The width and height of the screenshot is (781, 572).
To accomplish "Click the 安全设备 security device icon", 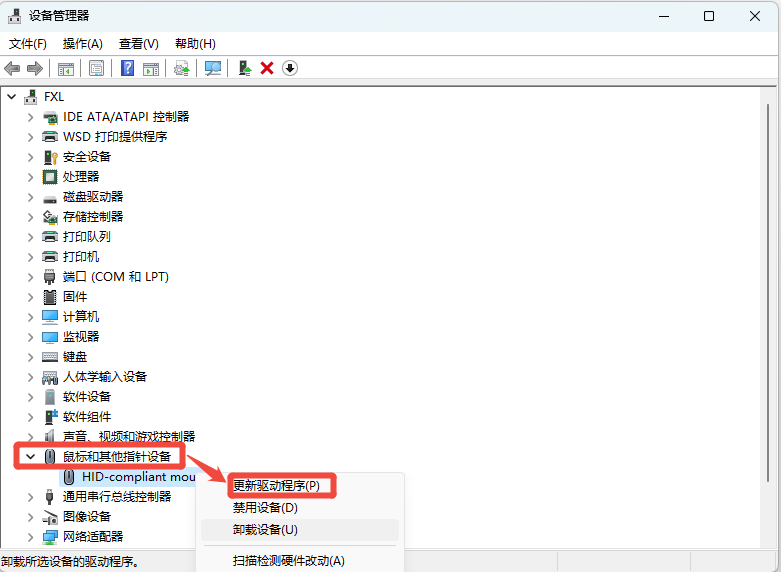I will (x=50, y=157).
